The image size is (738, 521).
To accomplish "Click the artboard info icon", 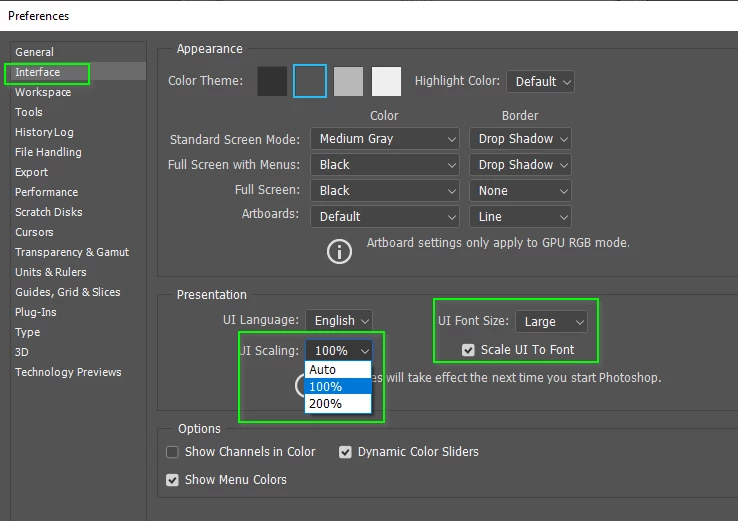I will click(339, 251).
